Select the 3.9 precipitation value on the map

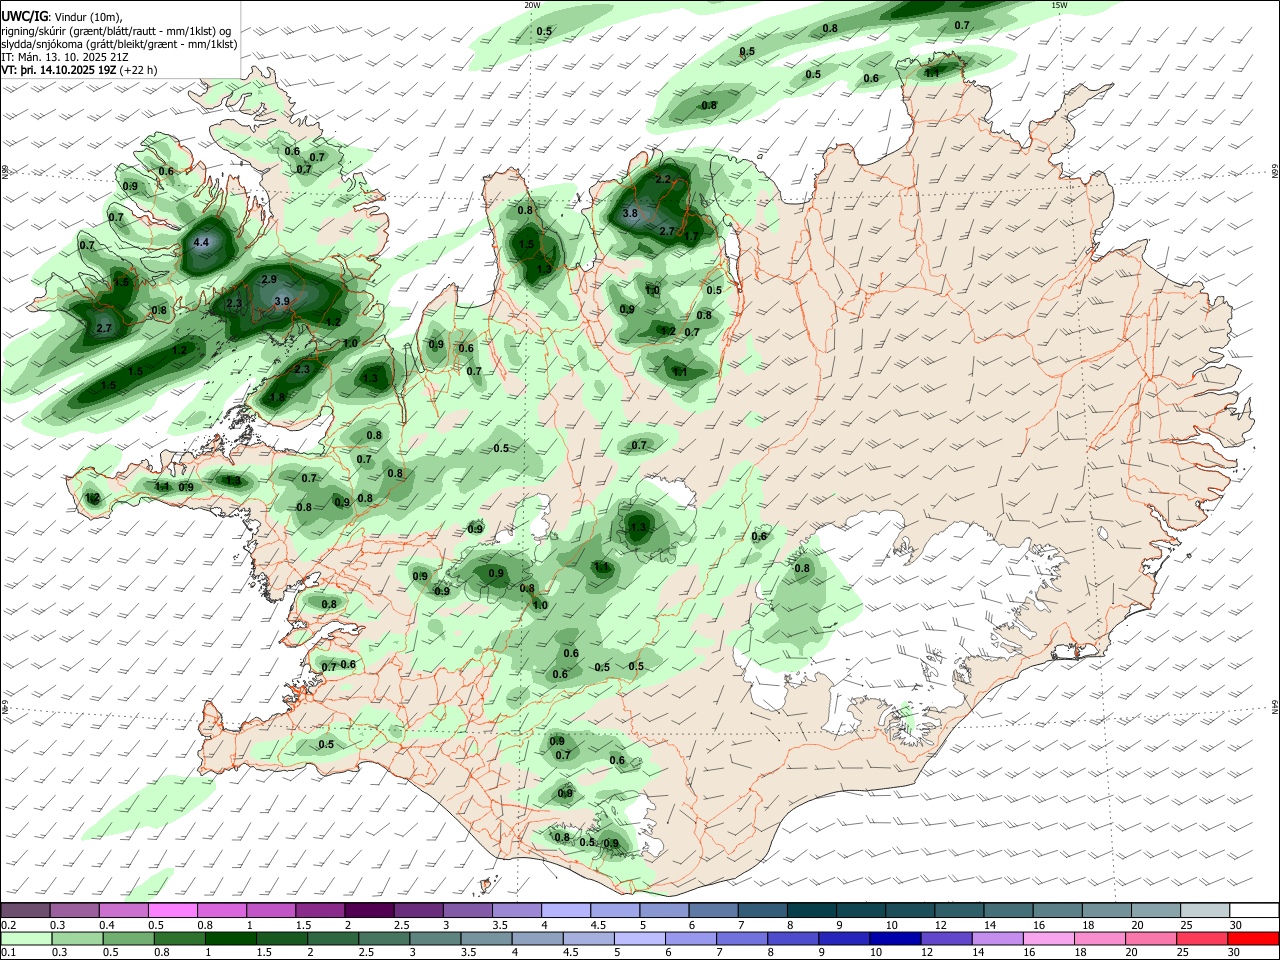tap(282, 301)
